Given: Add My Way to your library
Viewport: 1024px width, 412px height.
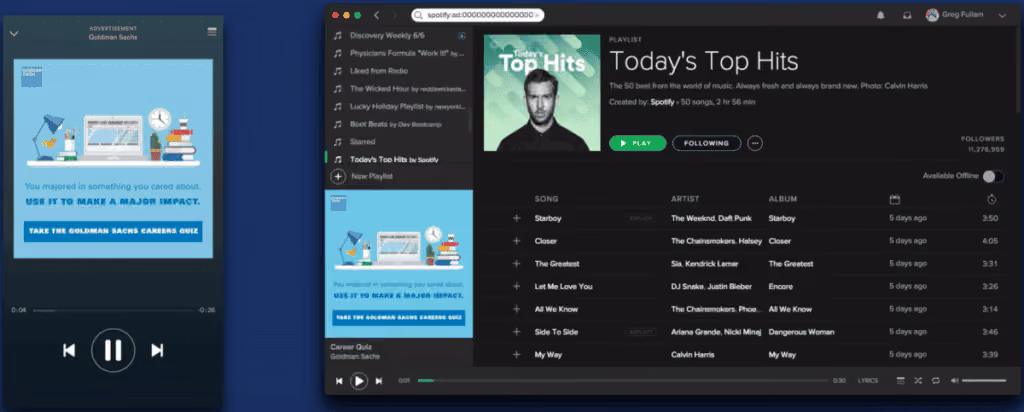Looking at the screenshot, I should [x=517, y=355].
